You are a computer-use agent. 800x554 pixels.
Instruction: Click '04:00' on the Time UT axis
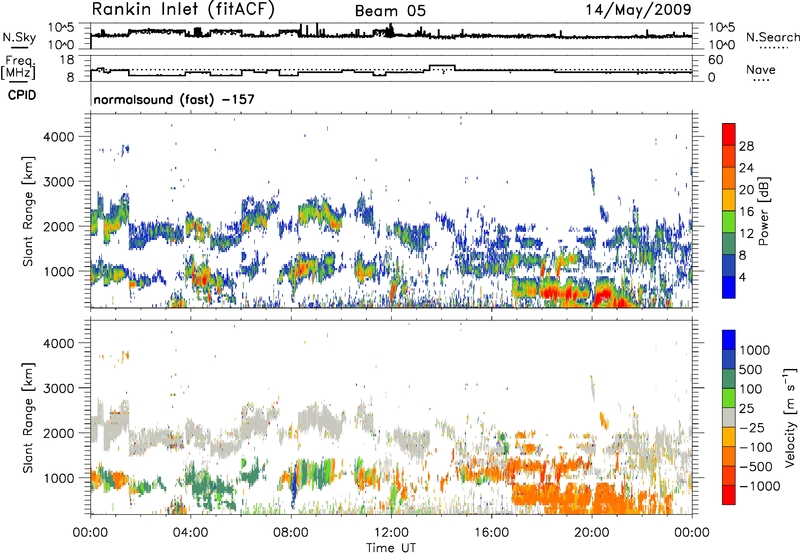coord(191,533)
